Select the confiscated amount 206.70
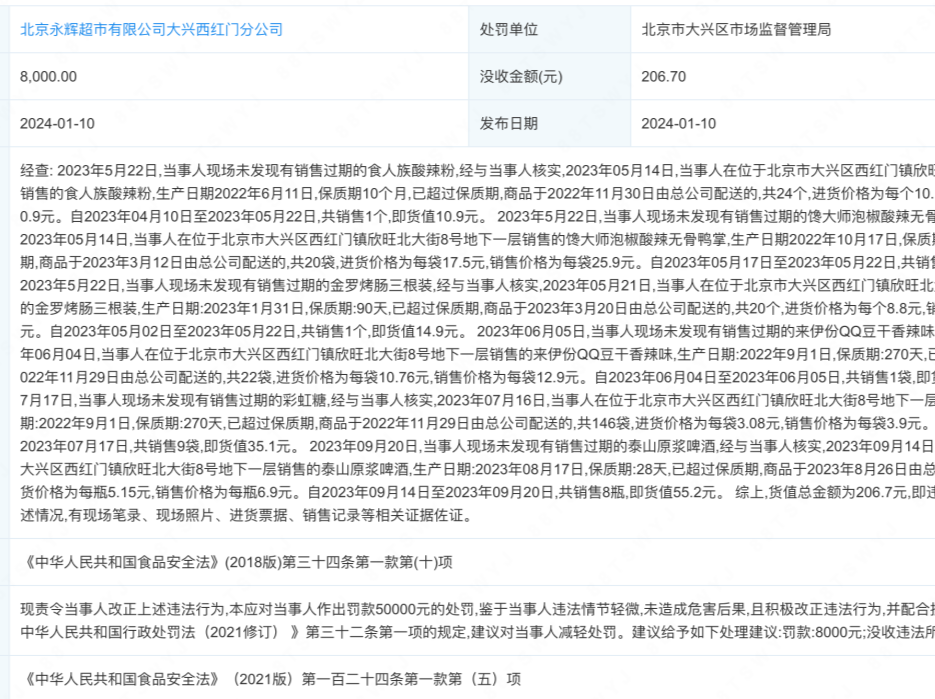Screen dimensions: 935x699 663,76
